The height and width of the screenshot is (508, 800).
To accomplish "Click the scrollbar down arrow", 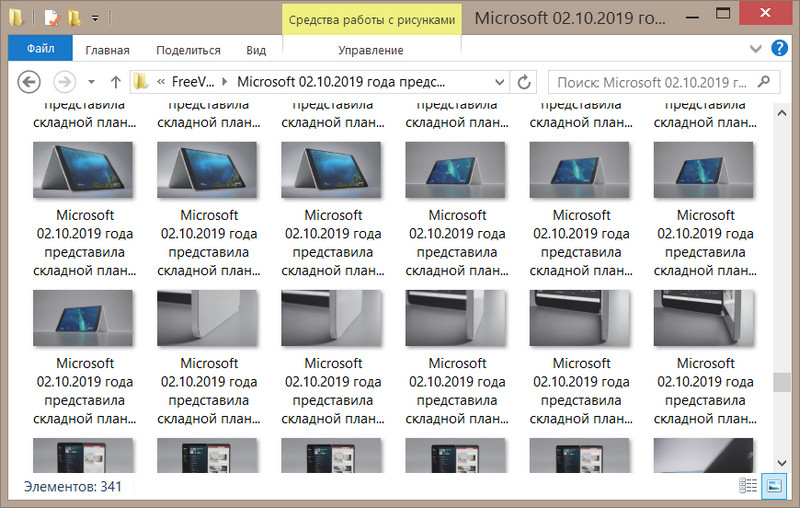I will click(782, 463).
